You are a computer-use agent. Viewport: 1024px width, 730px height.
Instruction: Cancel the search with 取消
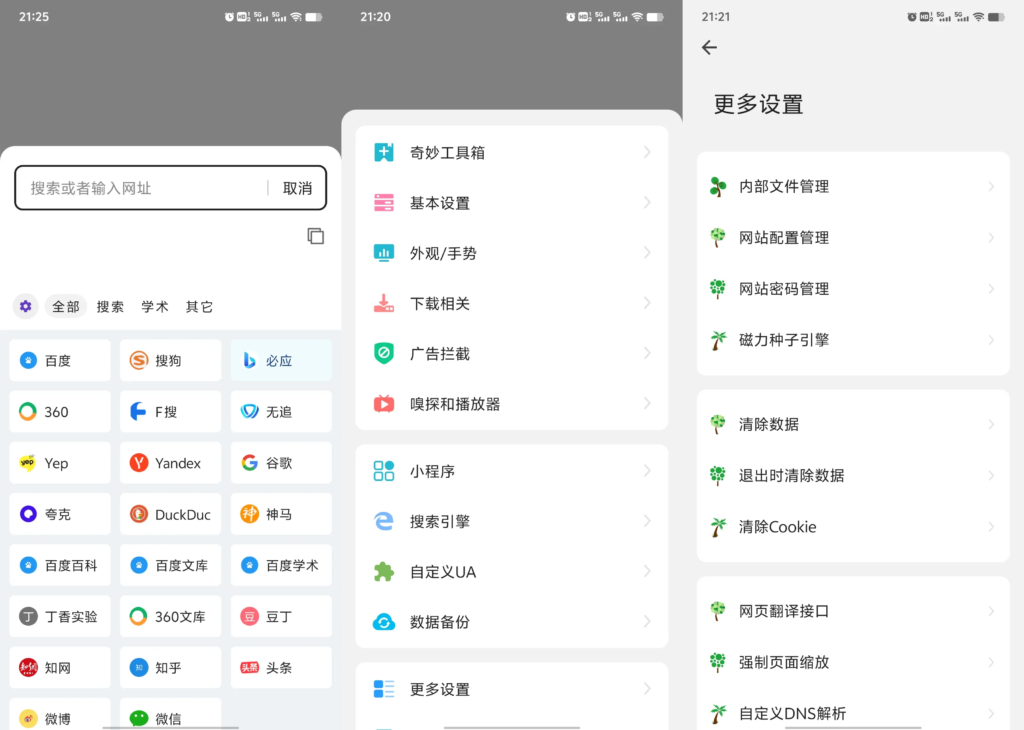pyautogui.click(x=297, y=188)
